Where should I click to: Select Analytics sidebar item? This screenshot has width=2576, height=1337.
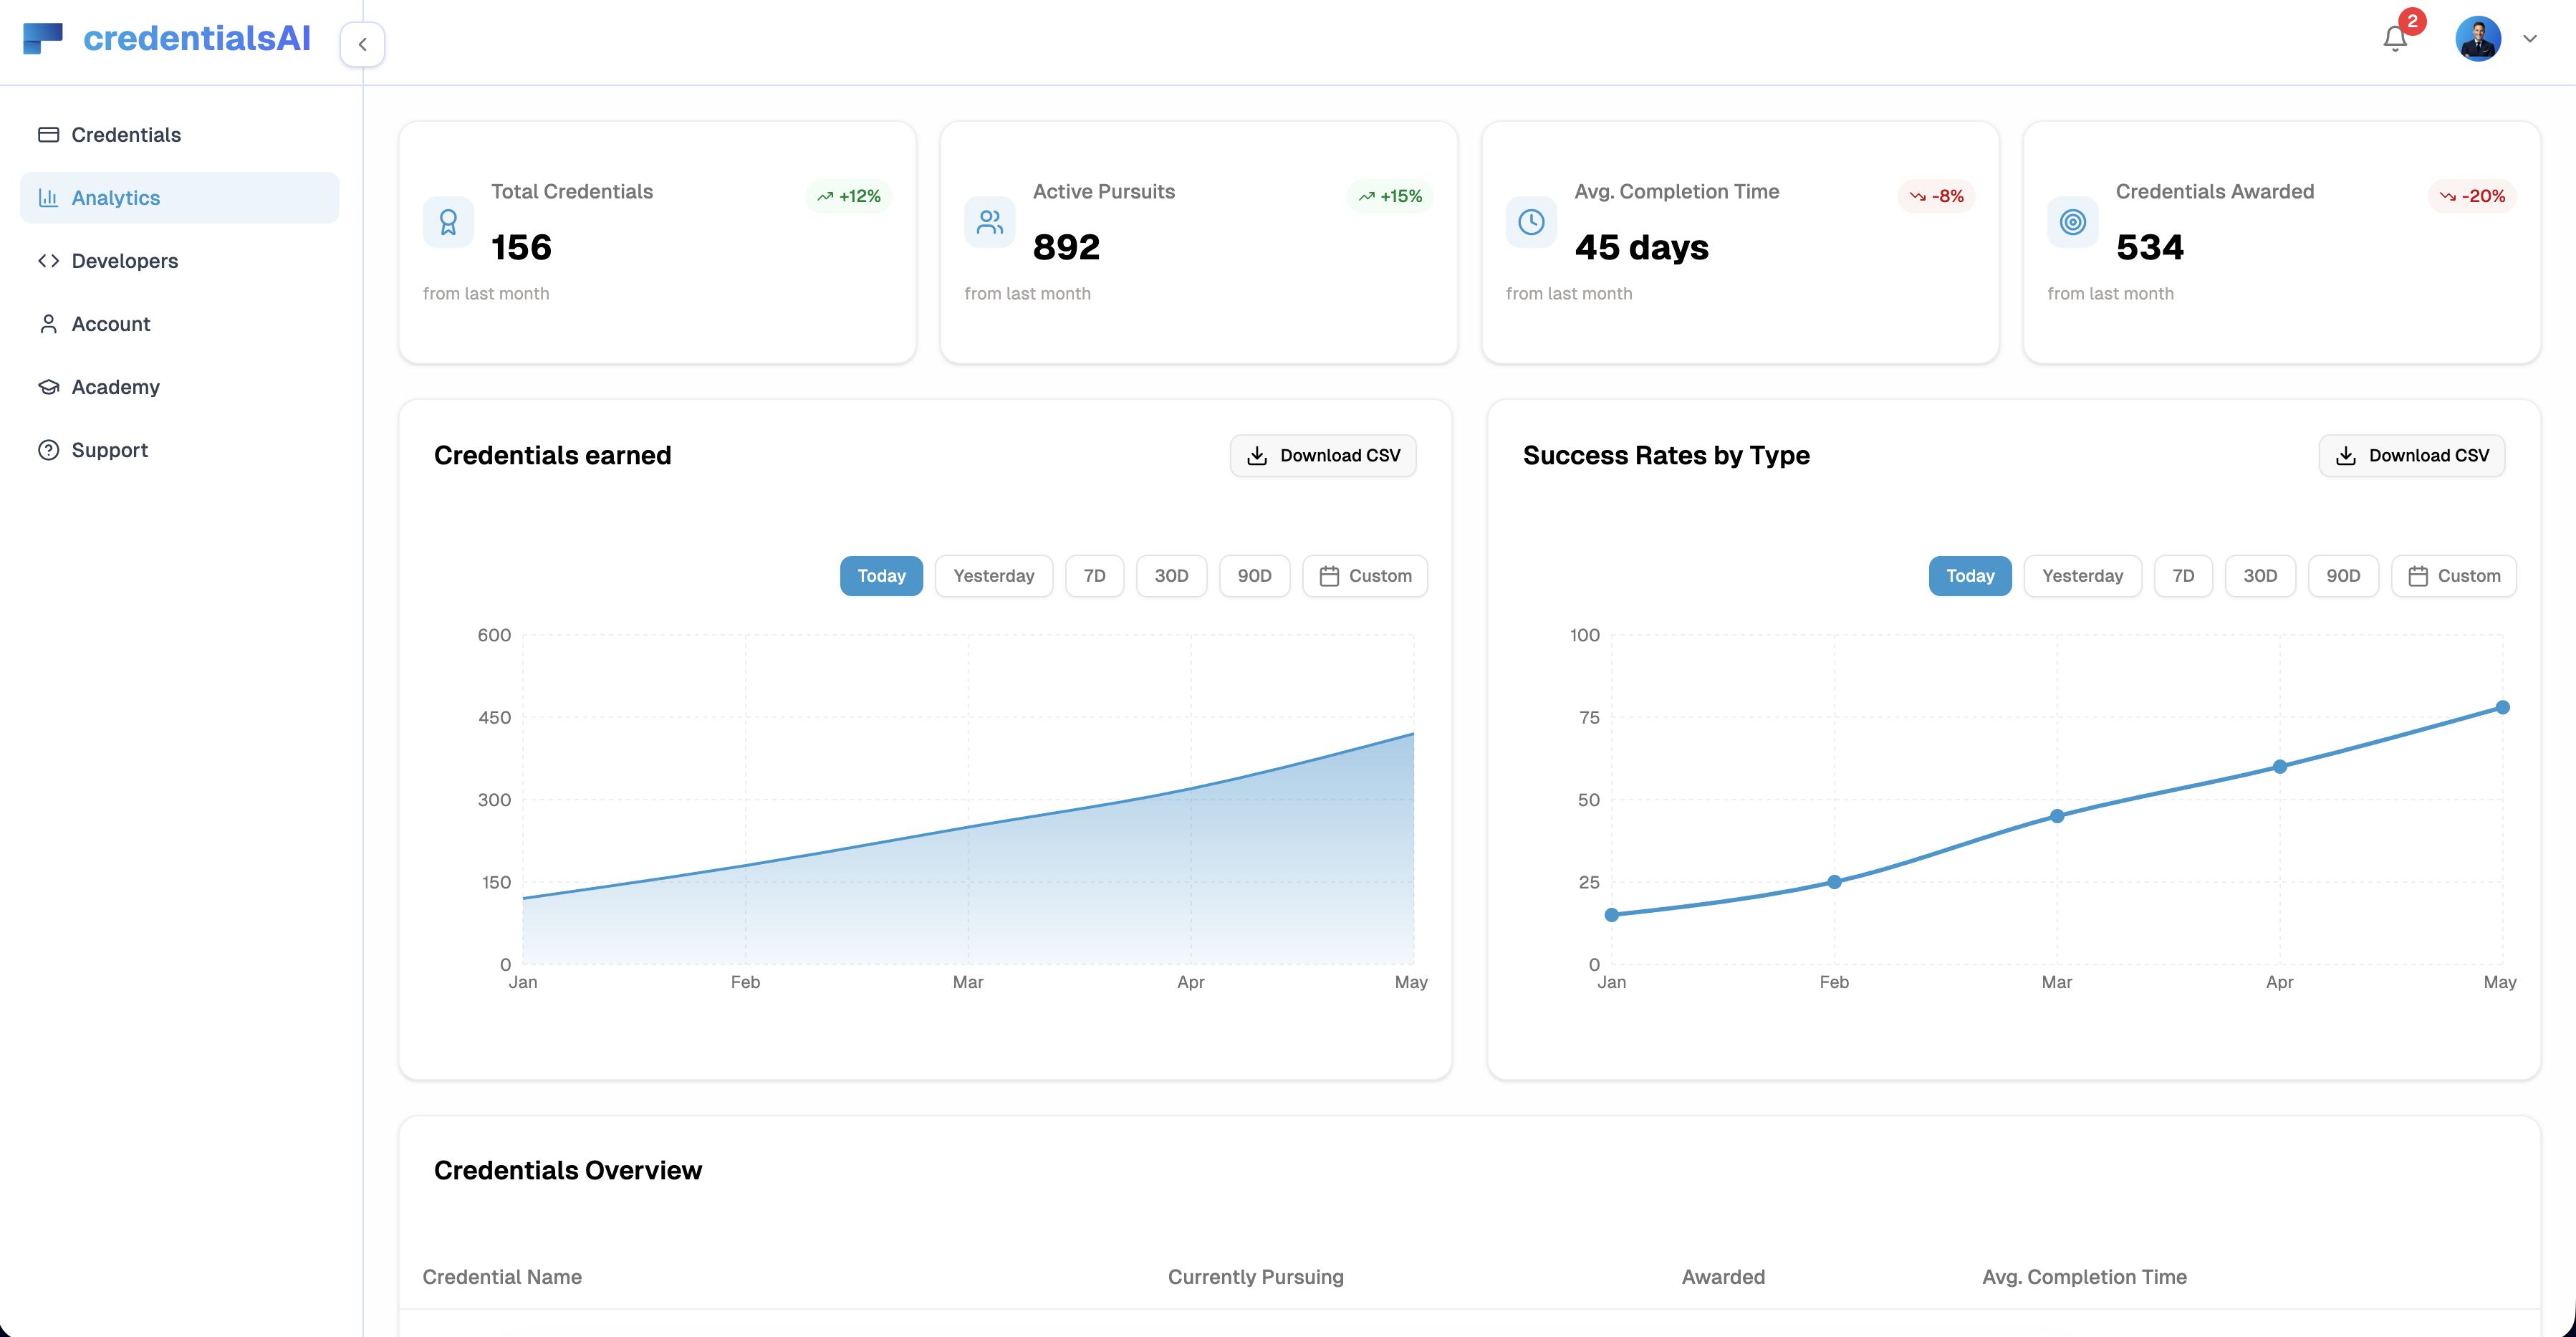179,198
